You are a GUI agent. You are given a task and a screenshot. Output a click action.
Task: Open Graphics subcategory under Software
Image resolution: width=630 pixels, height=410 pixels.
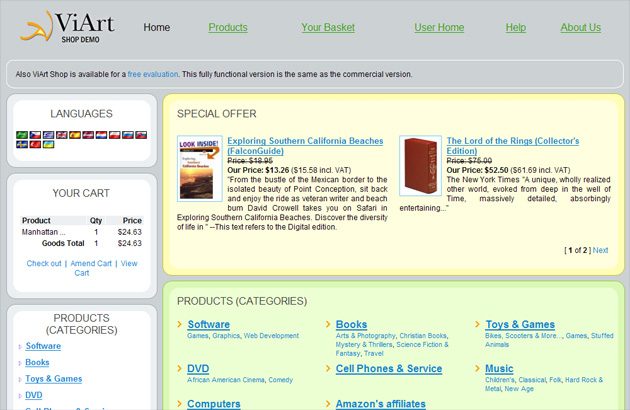[x=226, y=336]
